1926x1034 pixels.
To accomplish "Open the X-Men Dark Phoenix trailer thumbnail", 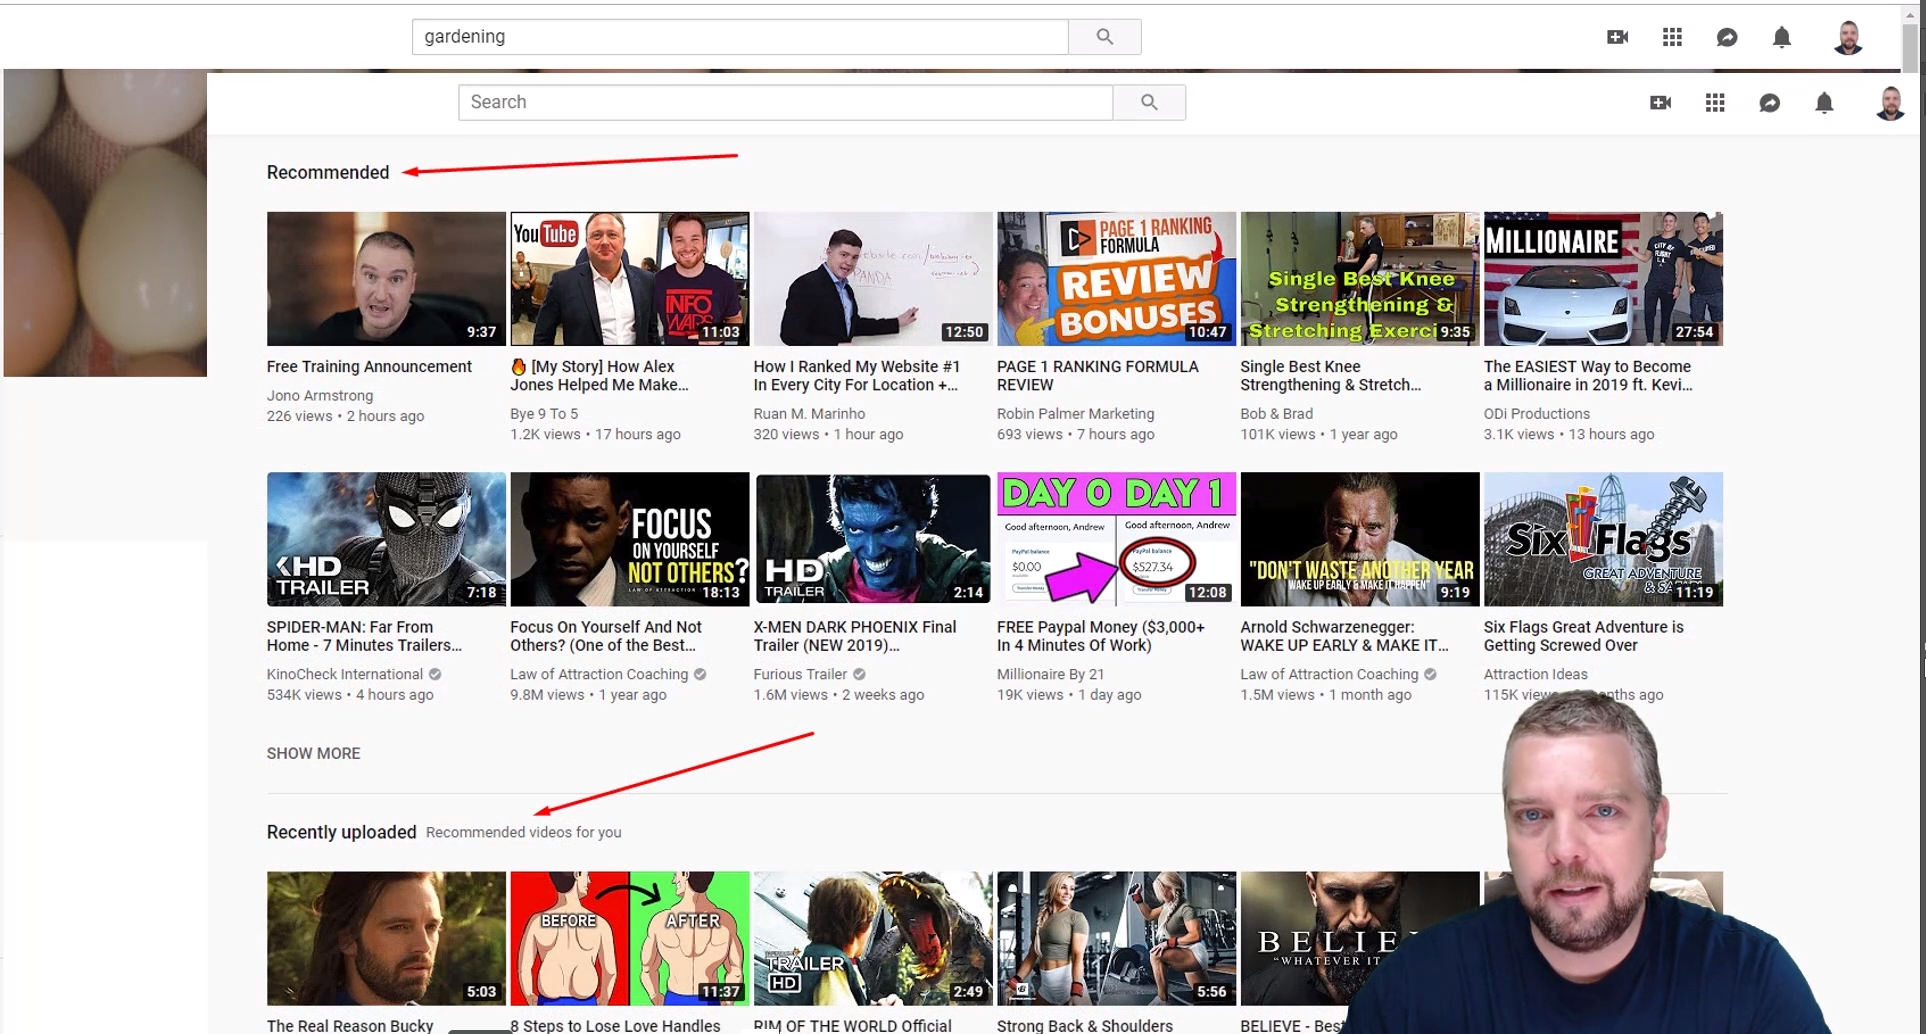I will point(873,539).
